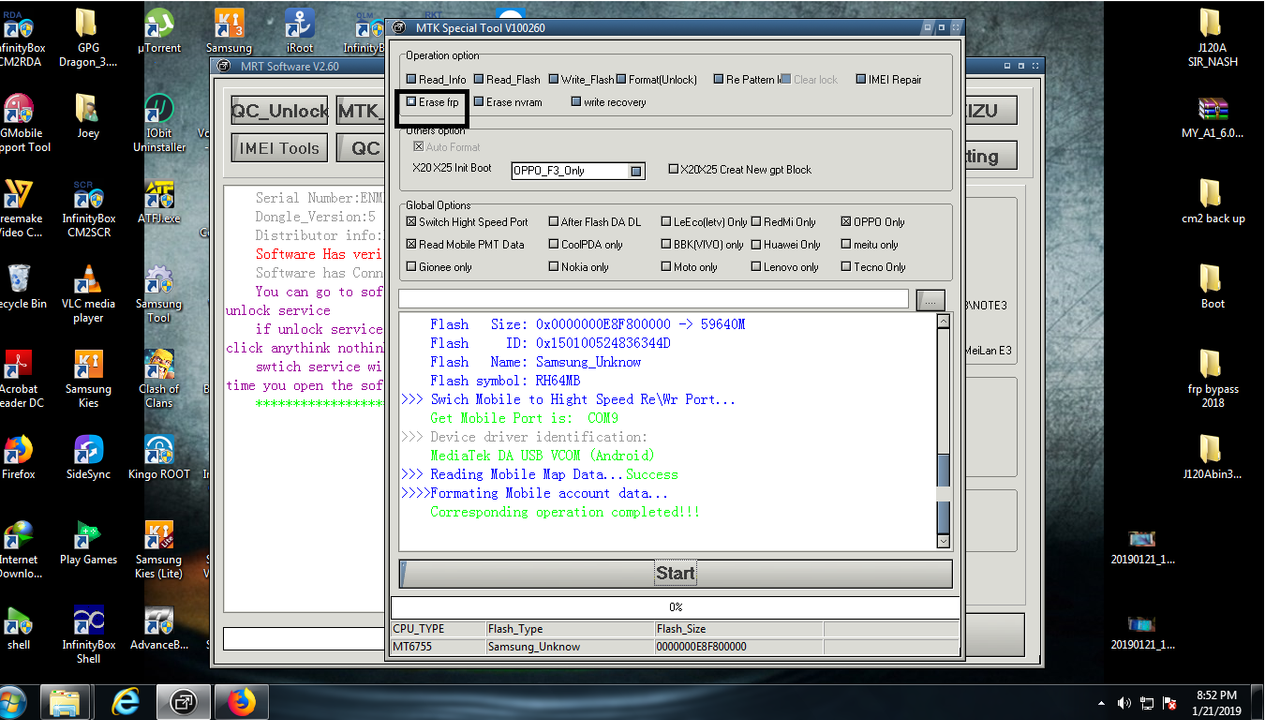Image resolution: width=1280 pixels, height=720 pixels.
Task: Click the browse '...' button
Action: click(x=930, y=299)
